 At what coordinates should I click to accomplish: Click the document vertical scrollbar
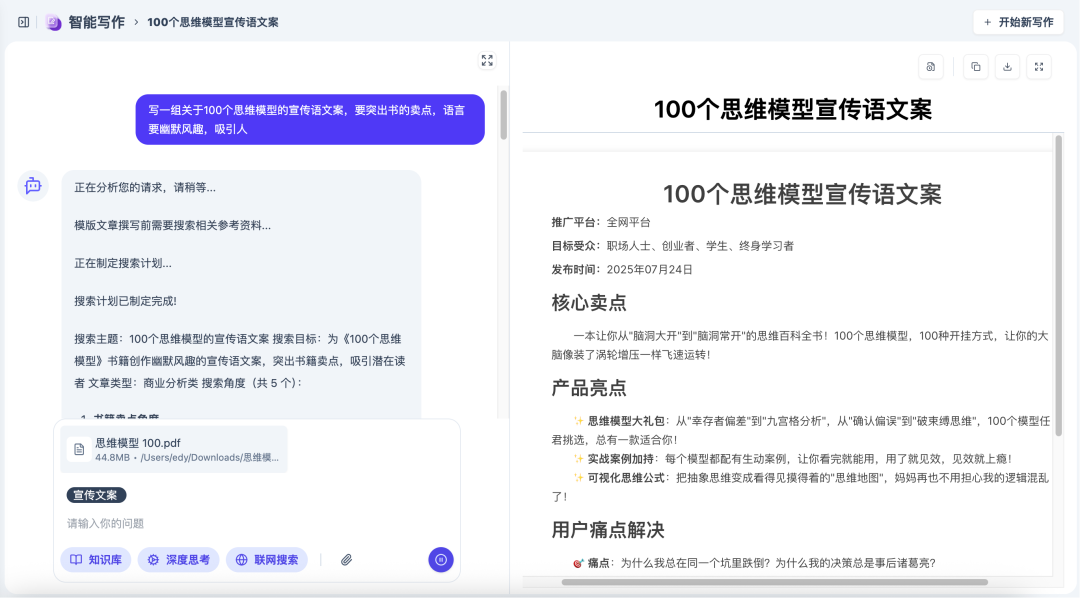tap(1059, 285)
